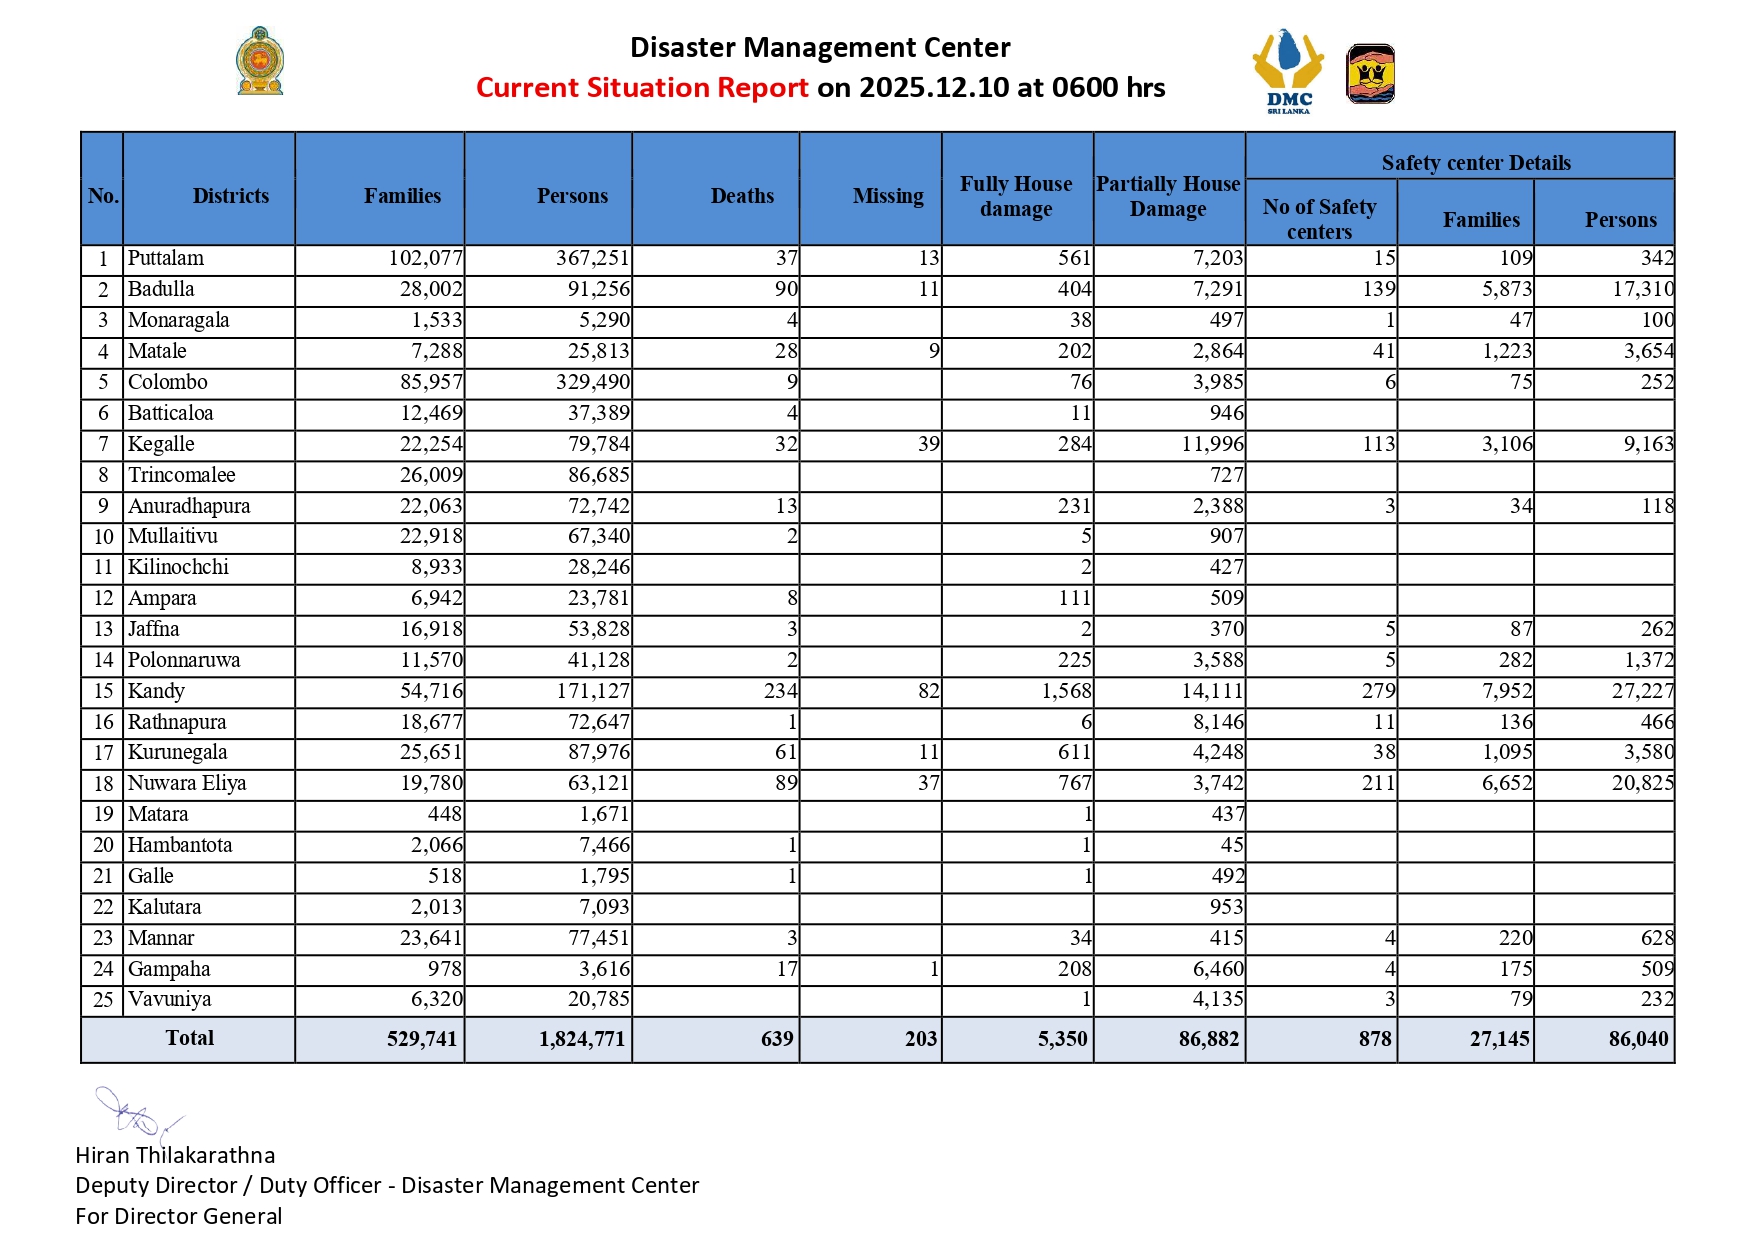Click the 'Total' row label

click(189, 1038)
